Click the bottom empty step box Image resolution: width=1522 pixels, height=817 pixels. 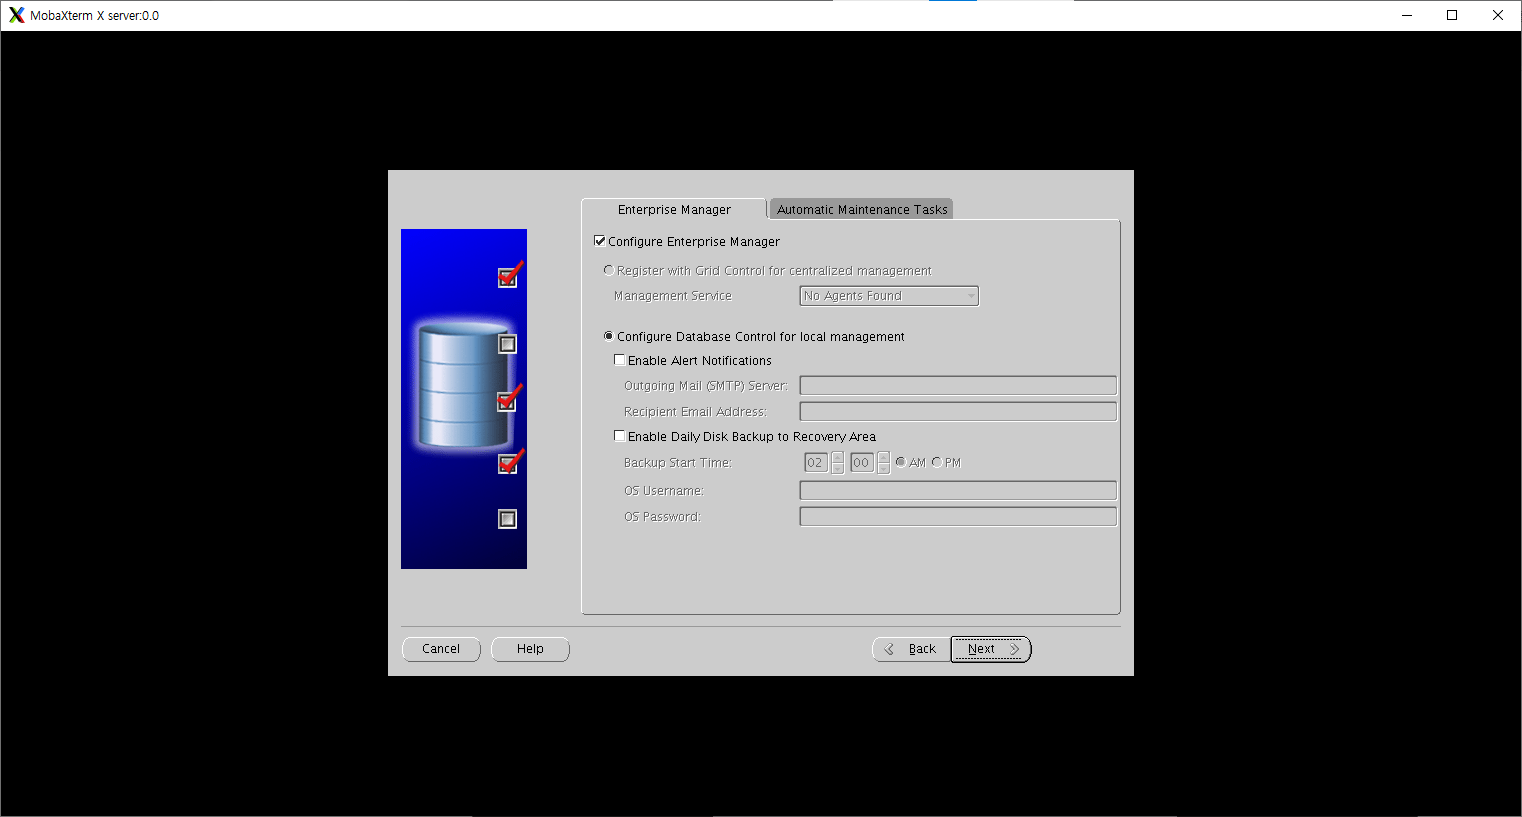click(508, 519)
